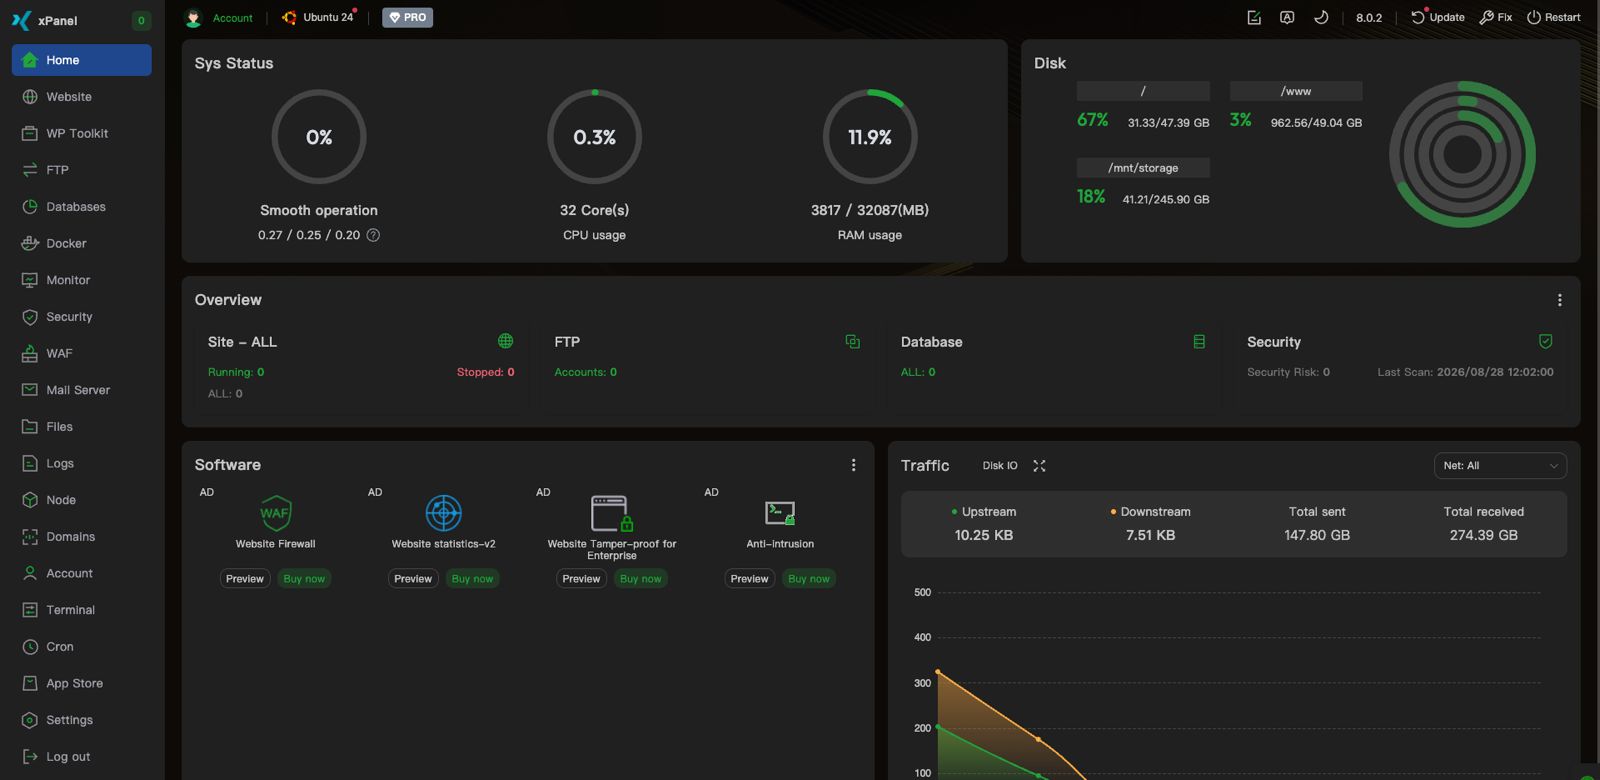Click the language switch icon in the top bar
The image size is (1600, 780).
(1287, 18)
